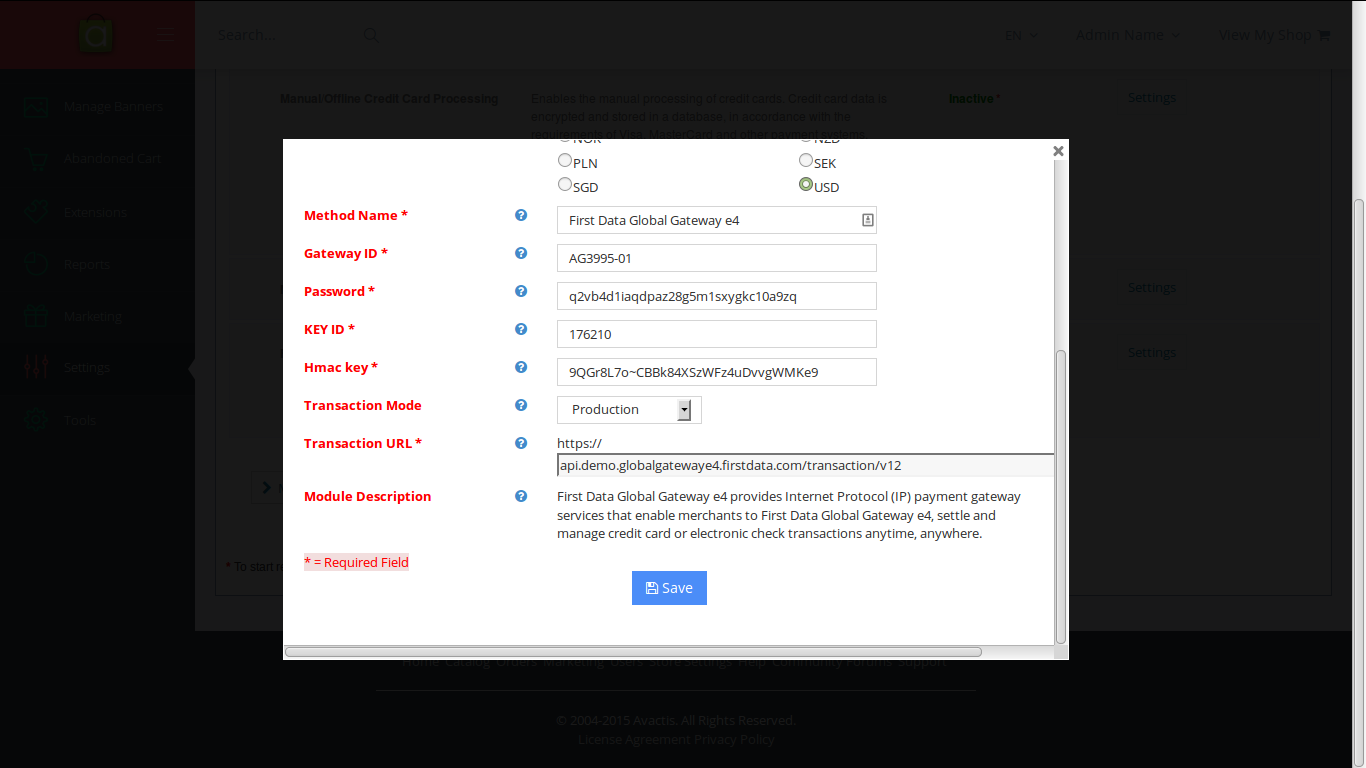Click the Save button
Screen dimensions: 1366x768
pos(669,588)
